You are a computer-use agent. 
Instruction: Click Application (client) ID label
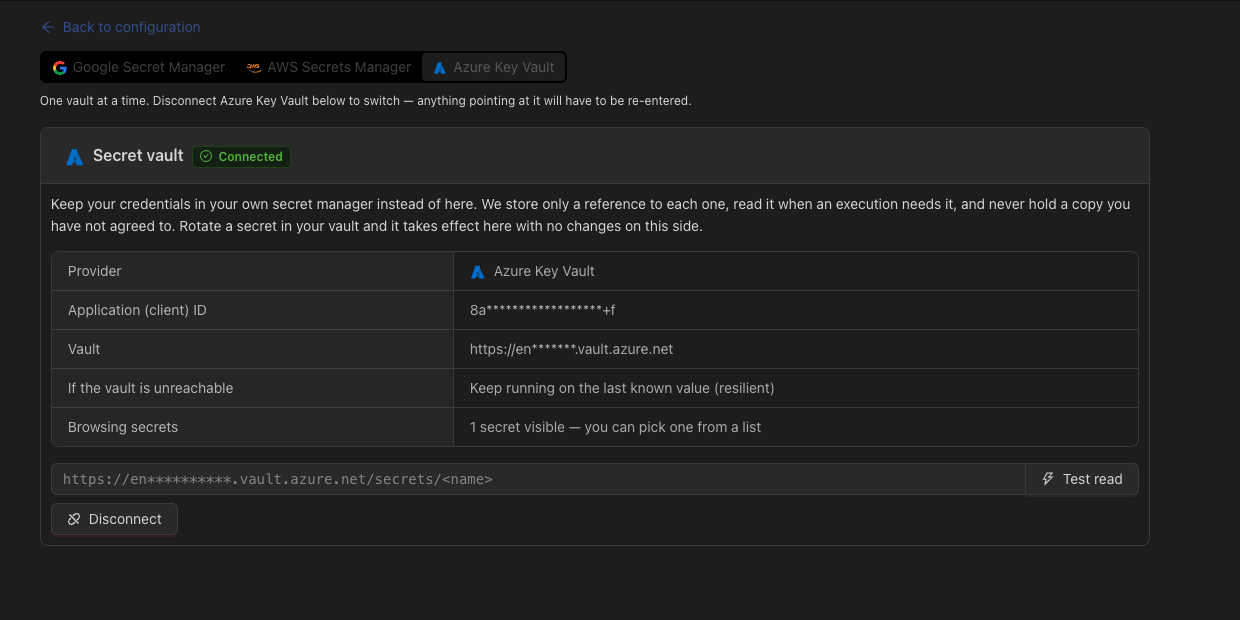[x=137, y=310]
